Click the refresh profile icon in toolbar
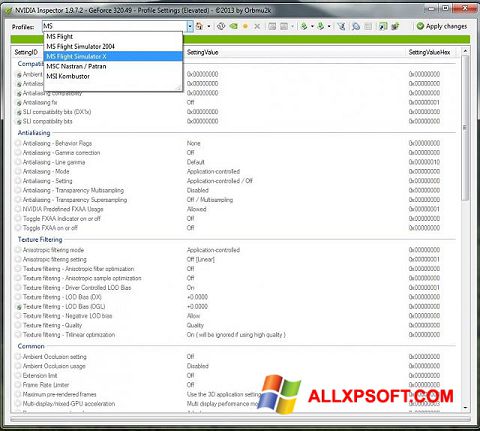This screenshot has width=480, height=431. (x=221, y=26)
